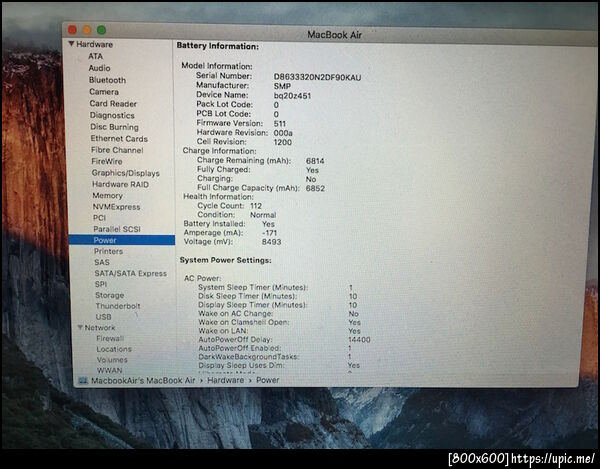Collapse the Hardware disclosure triangle
The width and height of the screenshot is (600, 469).
click(x=71, y=44)
